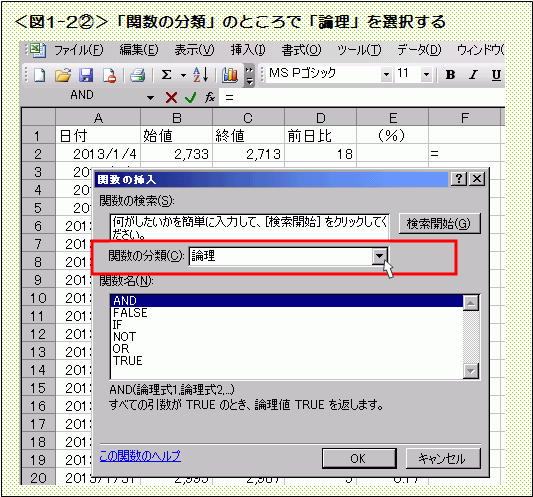The width and height of the screenshot is (533, 497).
Task: Open the この関数のヘルプ link
Action: click(140, 456)
